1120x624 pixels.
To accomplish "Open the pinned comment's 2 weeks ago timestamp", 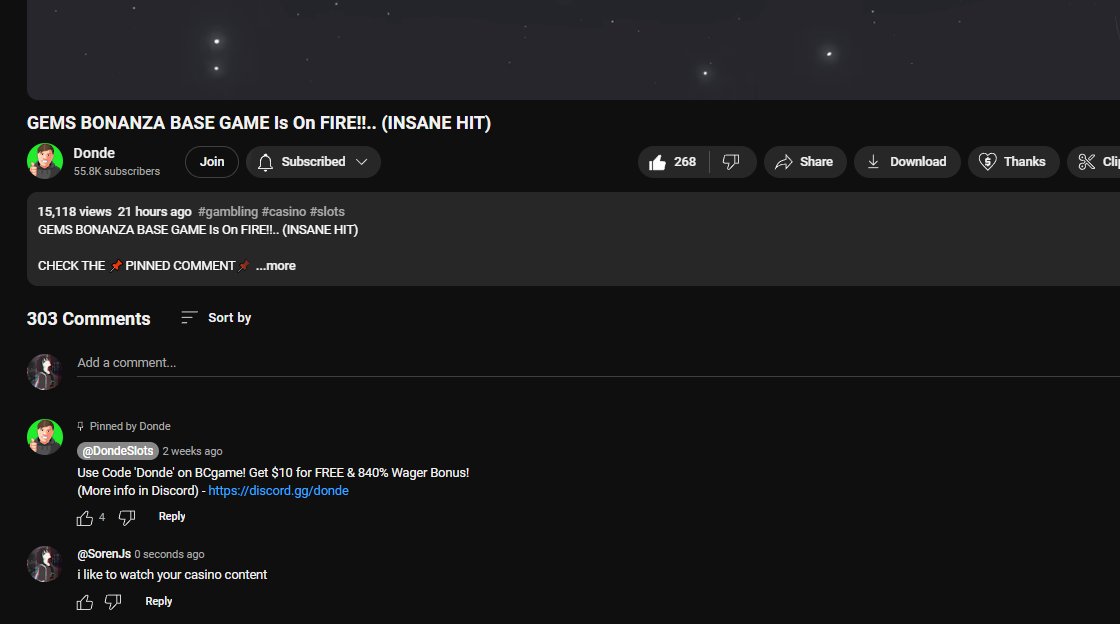I will [x=192, y=451].
